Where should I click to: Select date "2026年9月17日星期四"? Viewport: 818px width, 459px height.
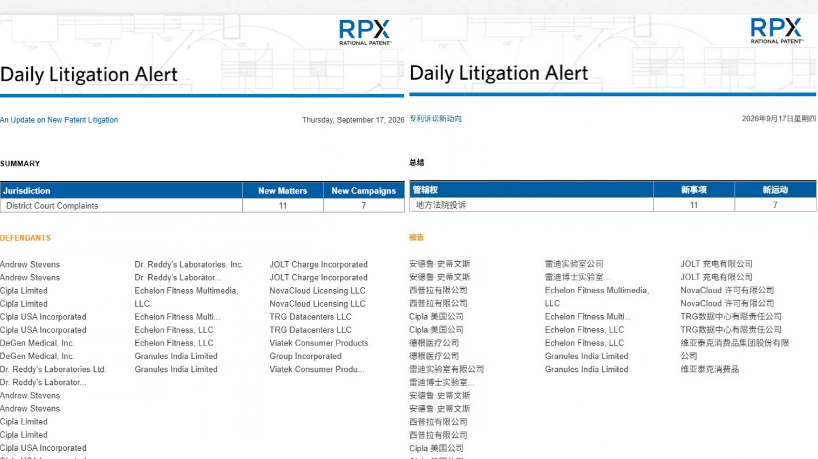pos(779,118)
